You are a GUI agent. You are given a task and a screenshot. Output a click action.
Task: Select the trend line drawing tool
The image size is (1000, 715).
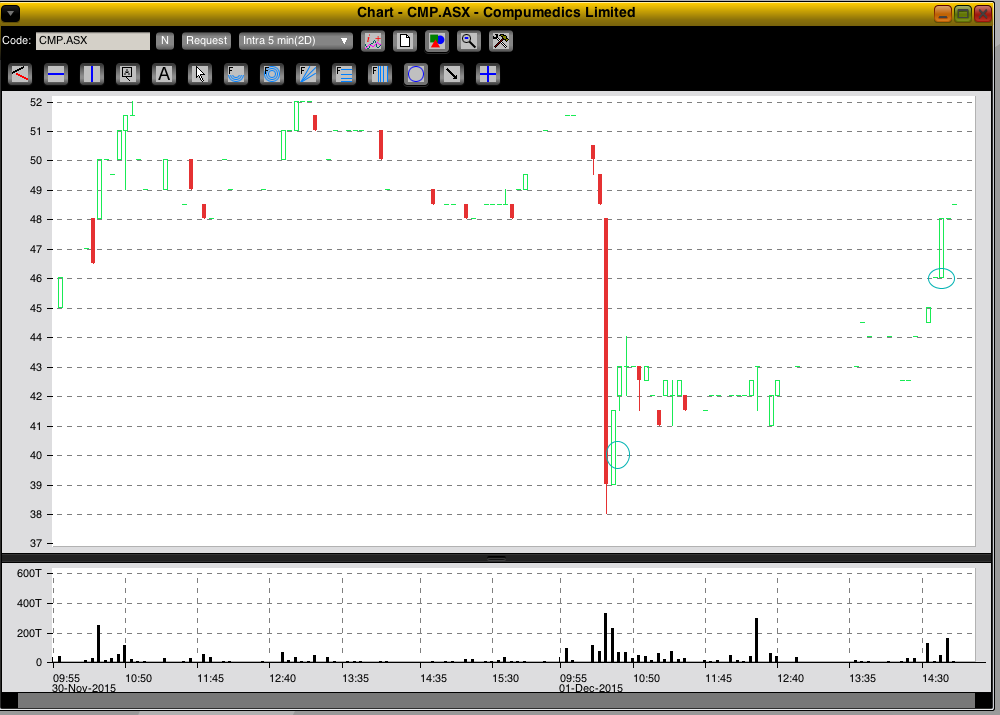tap(20, 74)
